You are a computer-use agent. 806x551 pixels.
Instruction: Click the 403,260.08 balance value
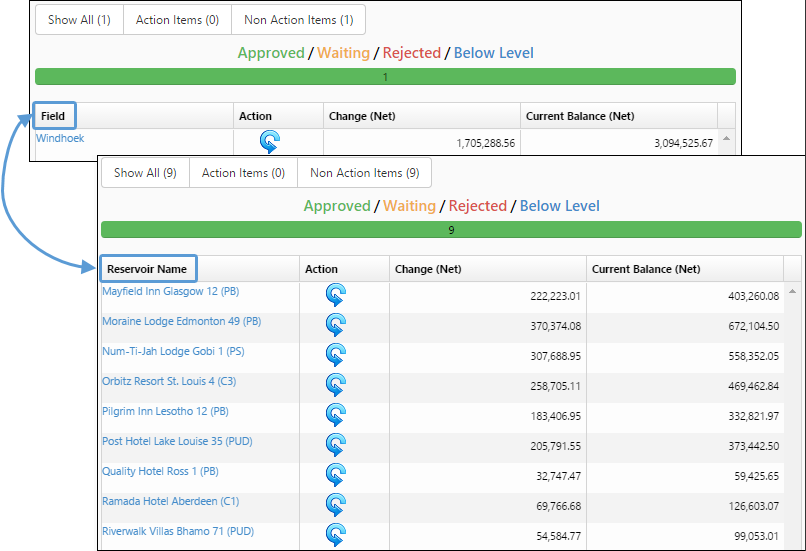click(754, 297)
